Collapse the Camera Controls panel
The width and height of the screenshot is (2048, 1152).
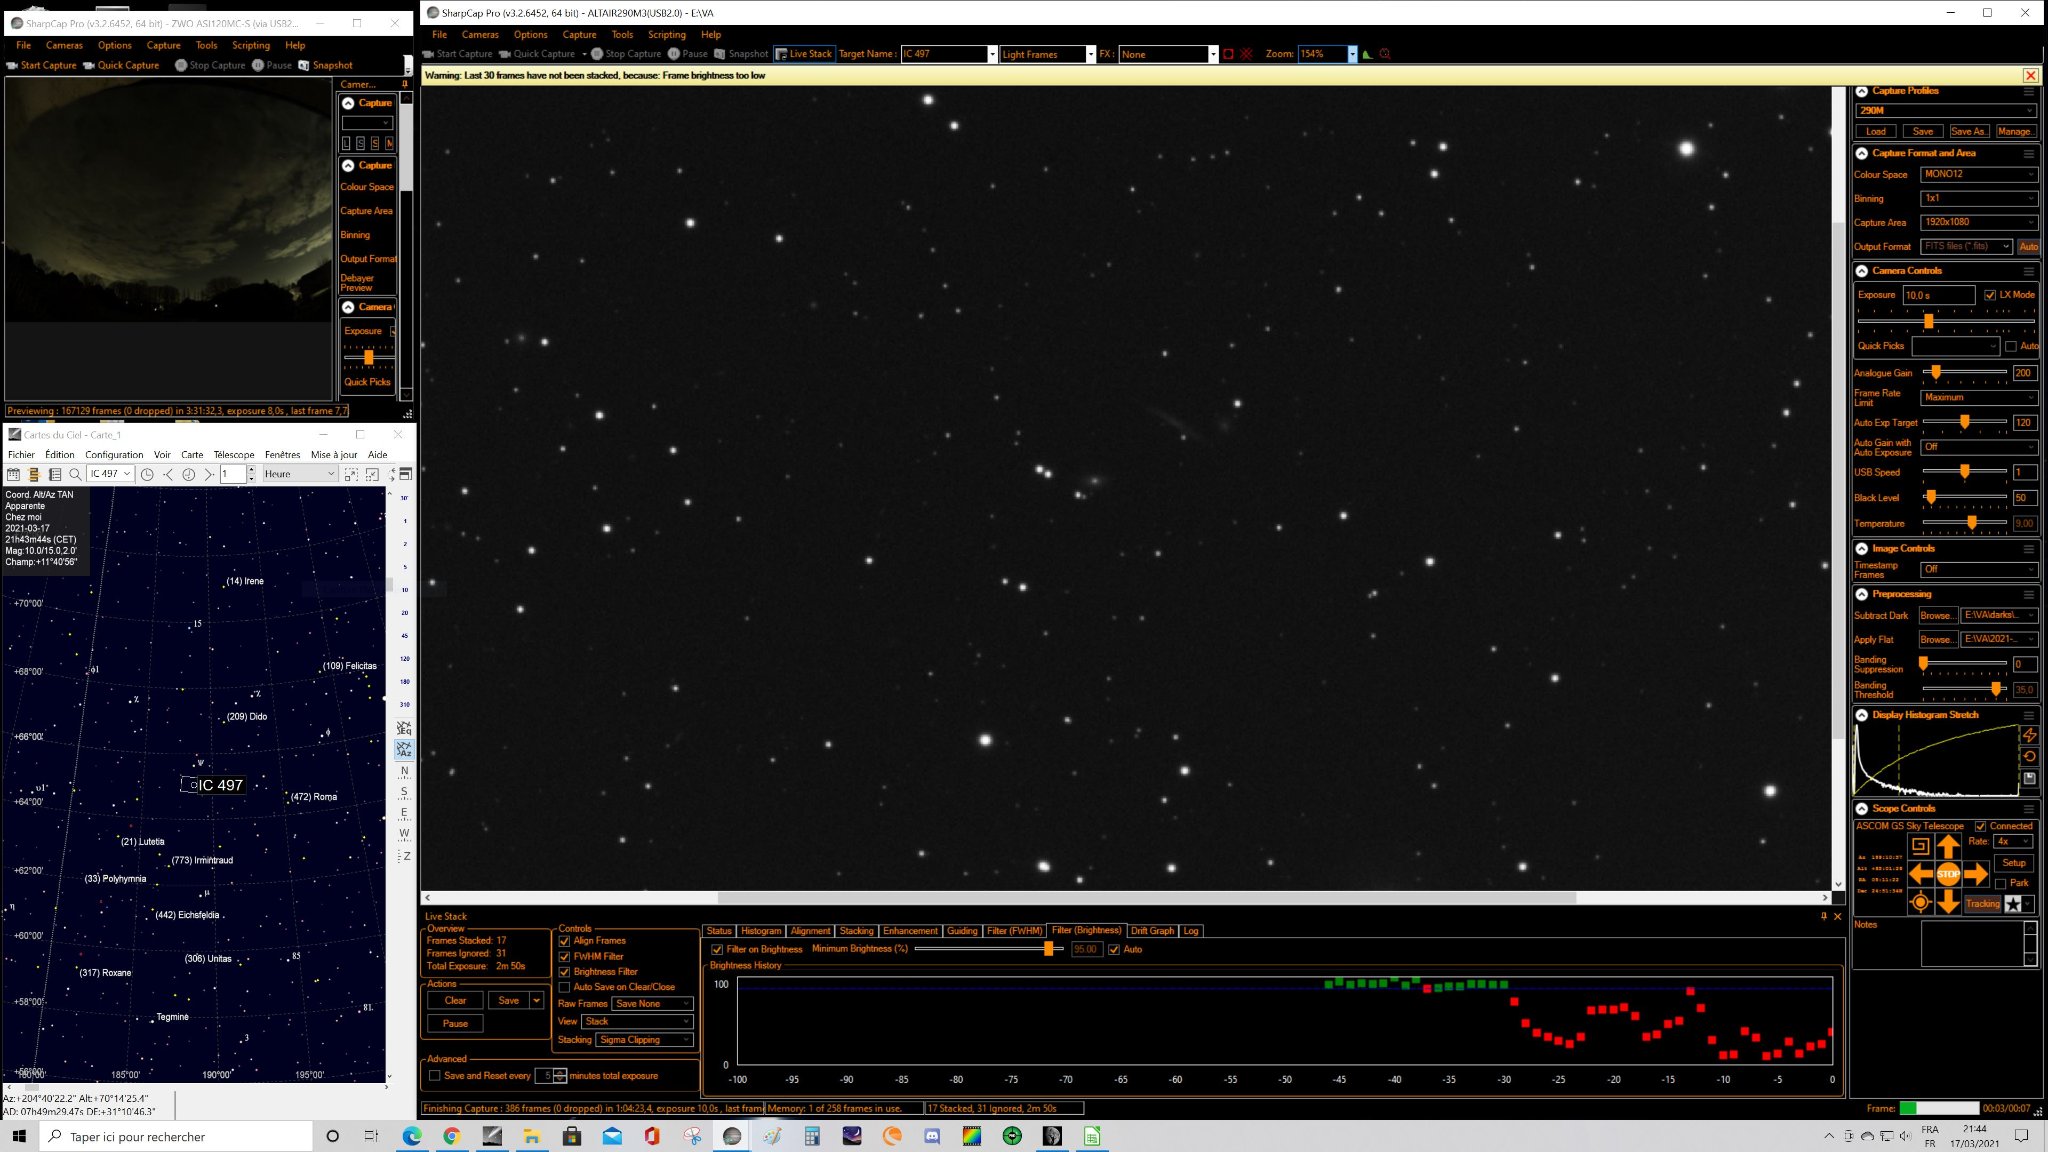1862,271
